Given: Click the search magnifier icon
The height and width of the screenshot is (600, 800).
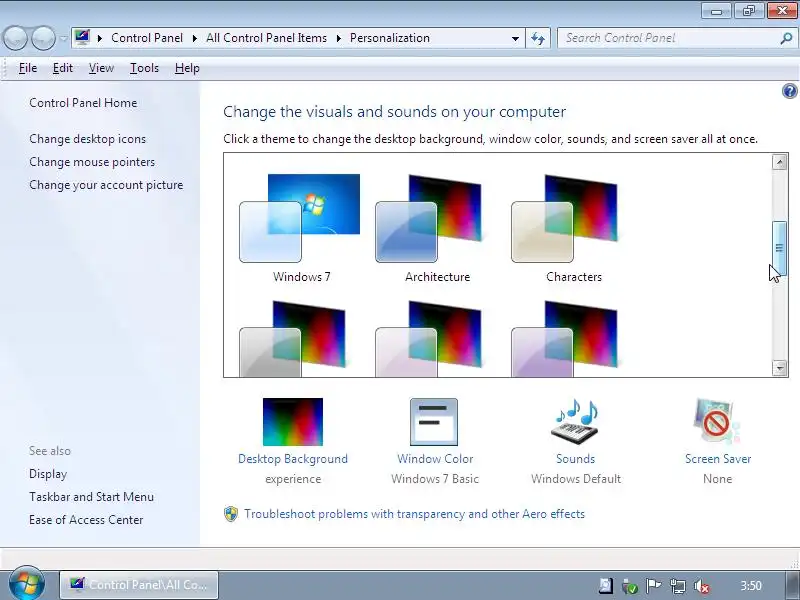Looking at the screenshot, I should (786, 38).
